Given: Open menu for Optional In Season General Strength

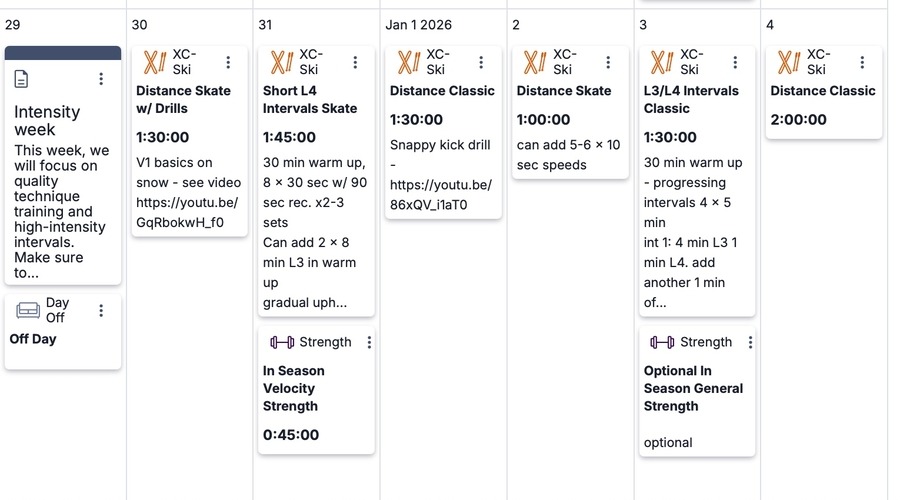Looking at the screenshot, I should pyautogui.click(x=750, y=342).
